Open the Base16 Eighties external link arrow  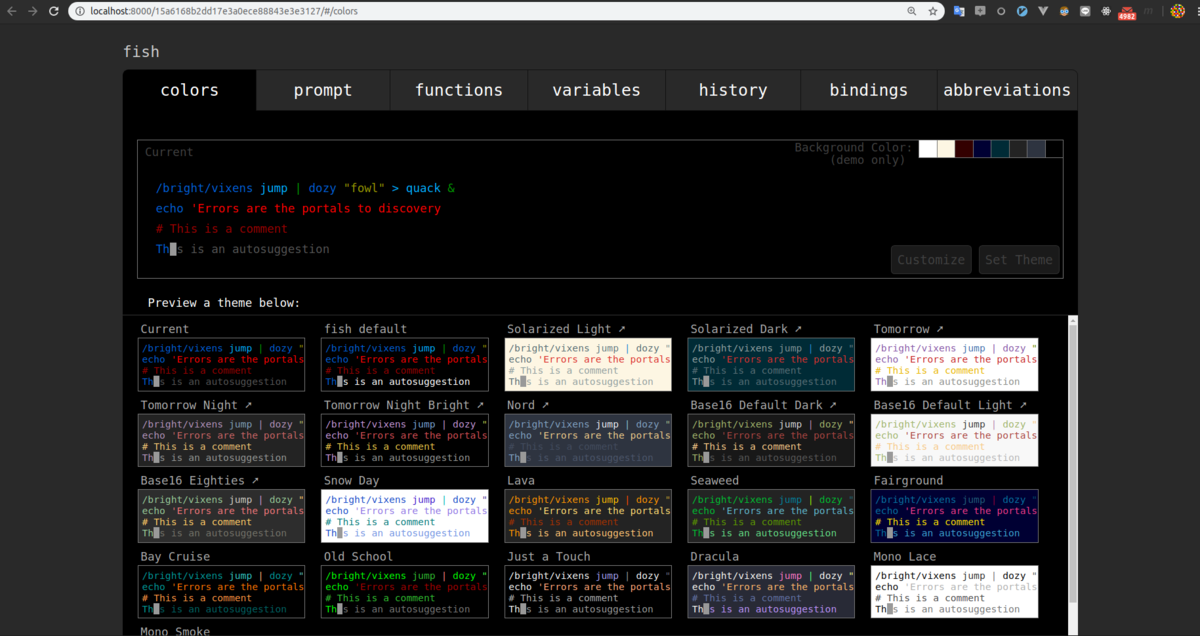(255, 481)
